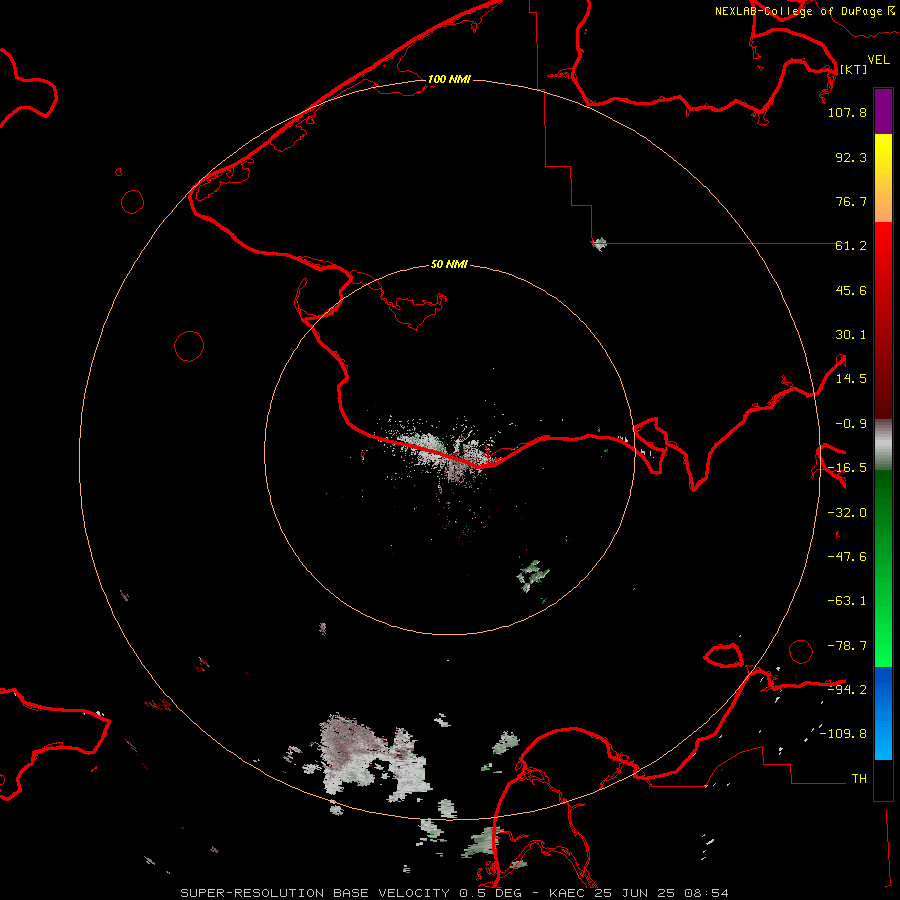Select the 45.6 velocity scale value
Screen dimensions: 900x900
851,290
